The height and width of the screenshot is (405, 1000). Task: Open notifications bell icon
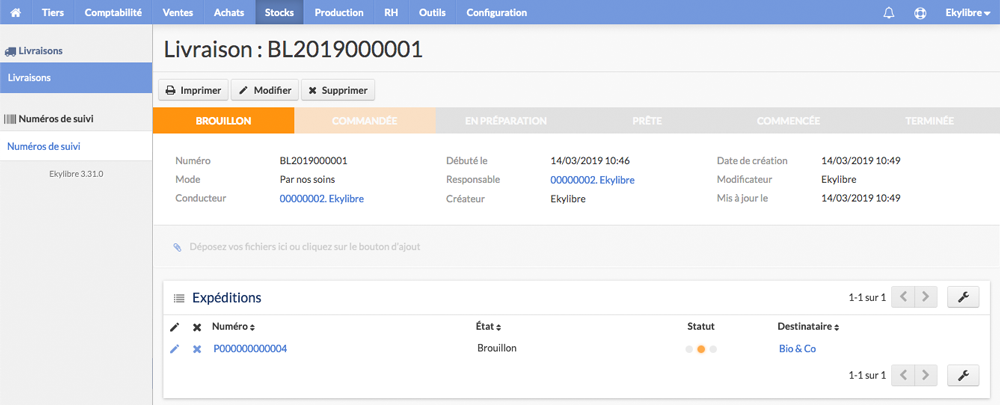pyautogui.click(x=888, y=12)
